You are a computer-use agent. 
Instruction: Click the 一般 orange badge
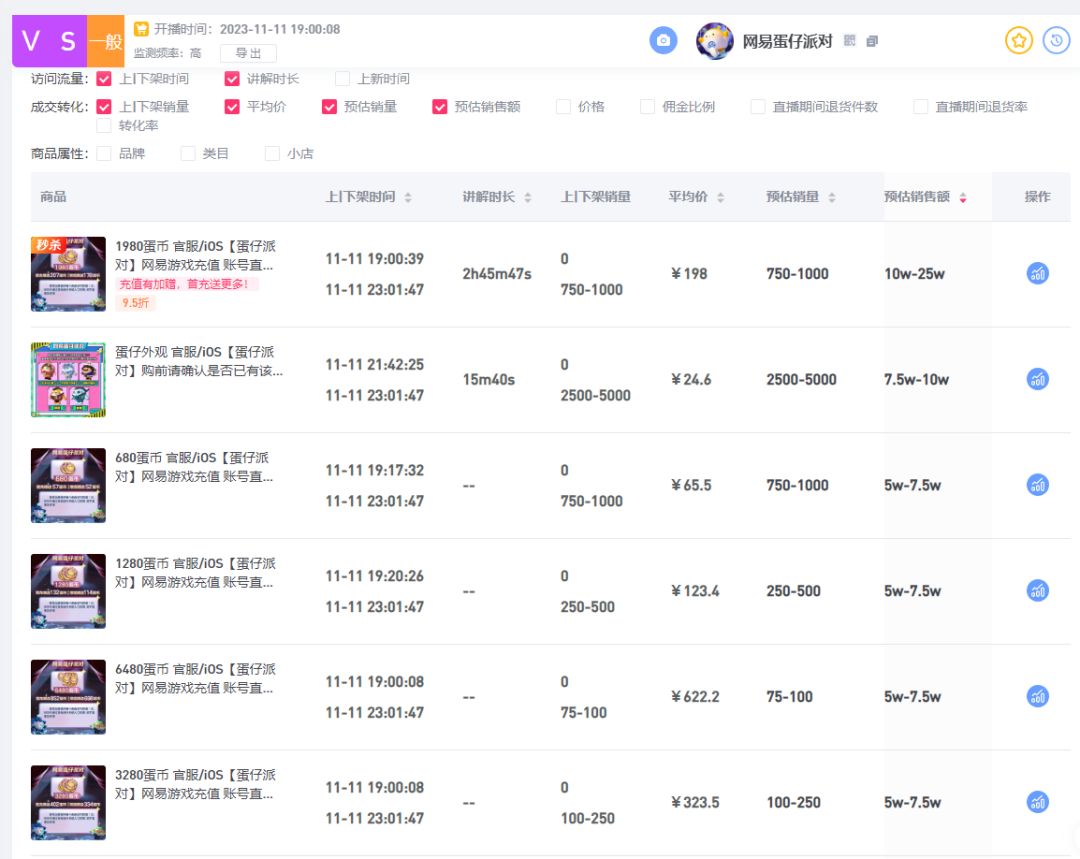[105, 41]
